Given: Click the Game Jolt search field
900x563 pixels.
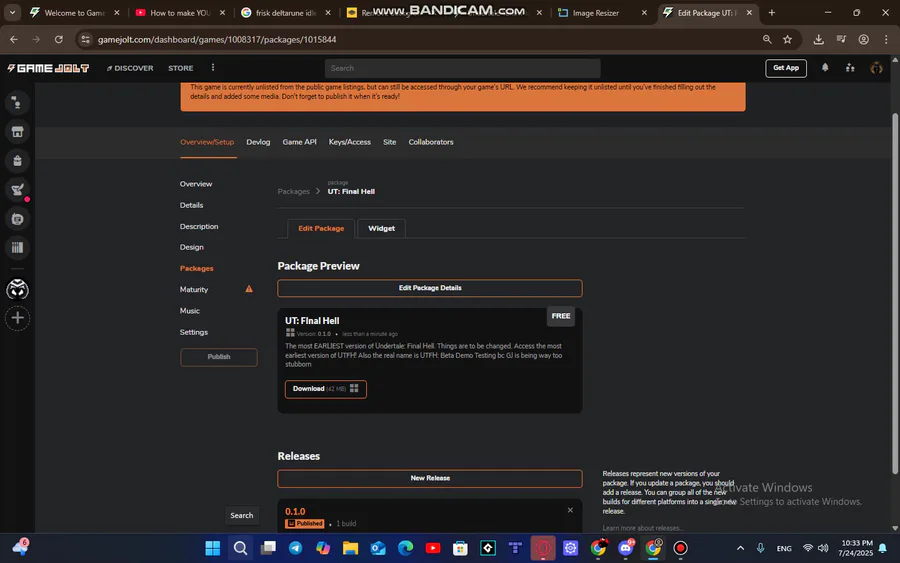Looking at the screenshot, I should (x=463, y=68).
